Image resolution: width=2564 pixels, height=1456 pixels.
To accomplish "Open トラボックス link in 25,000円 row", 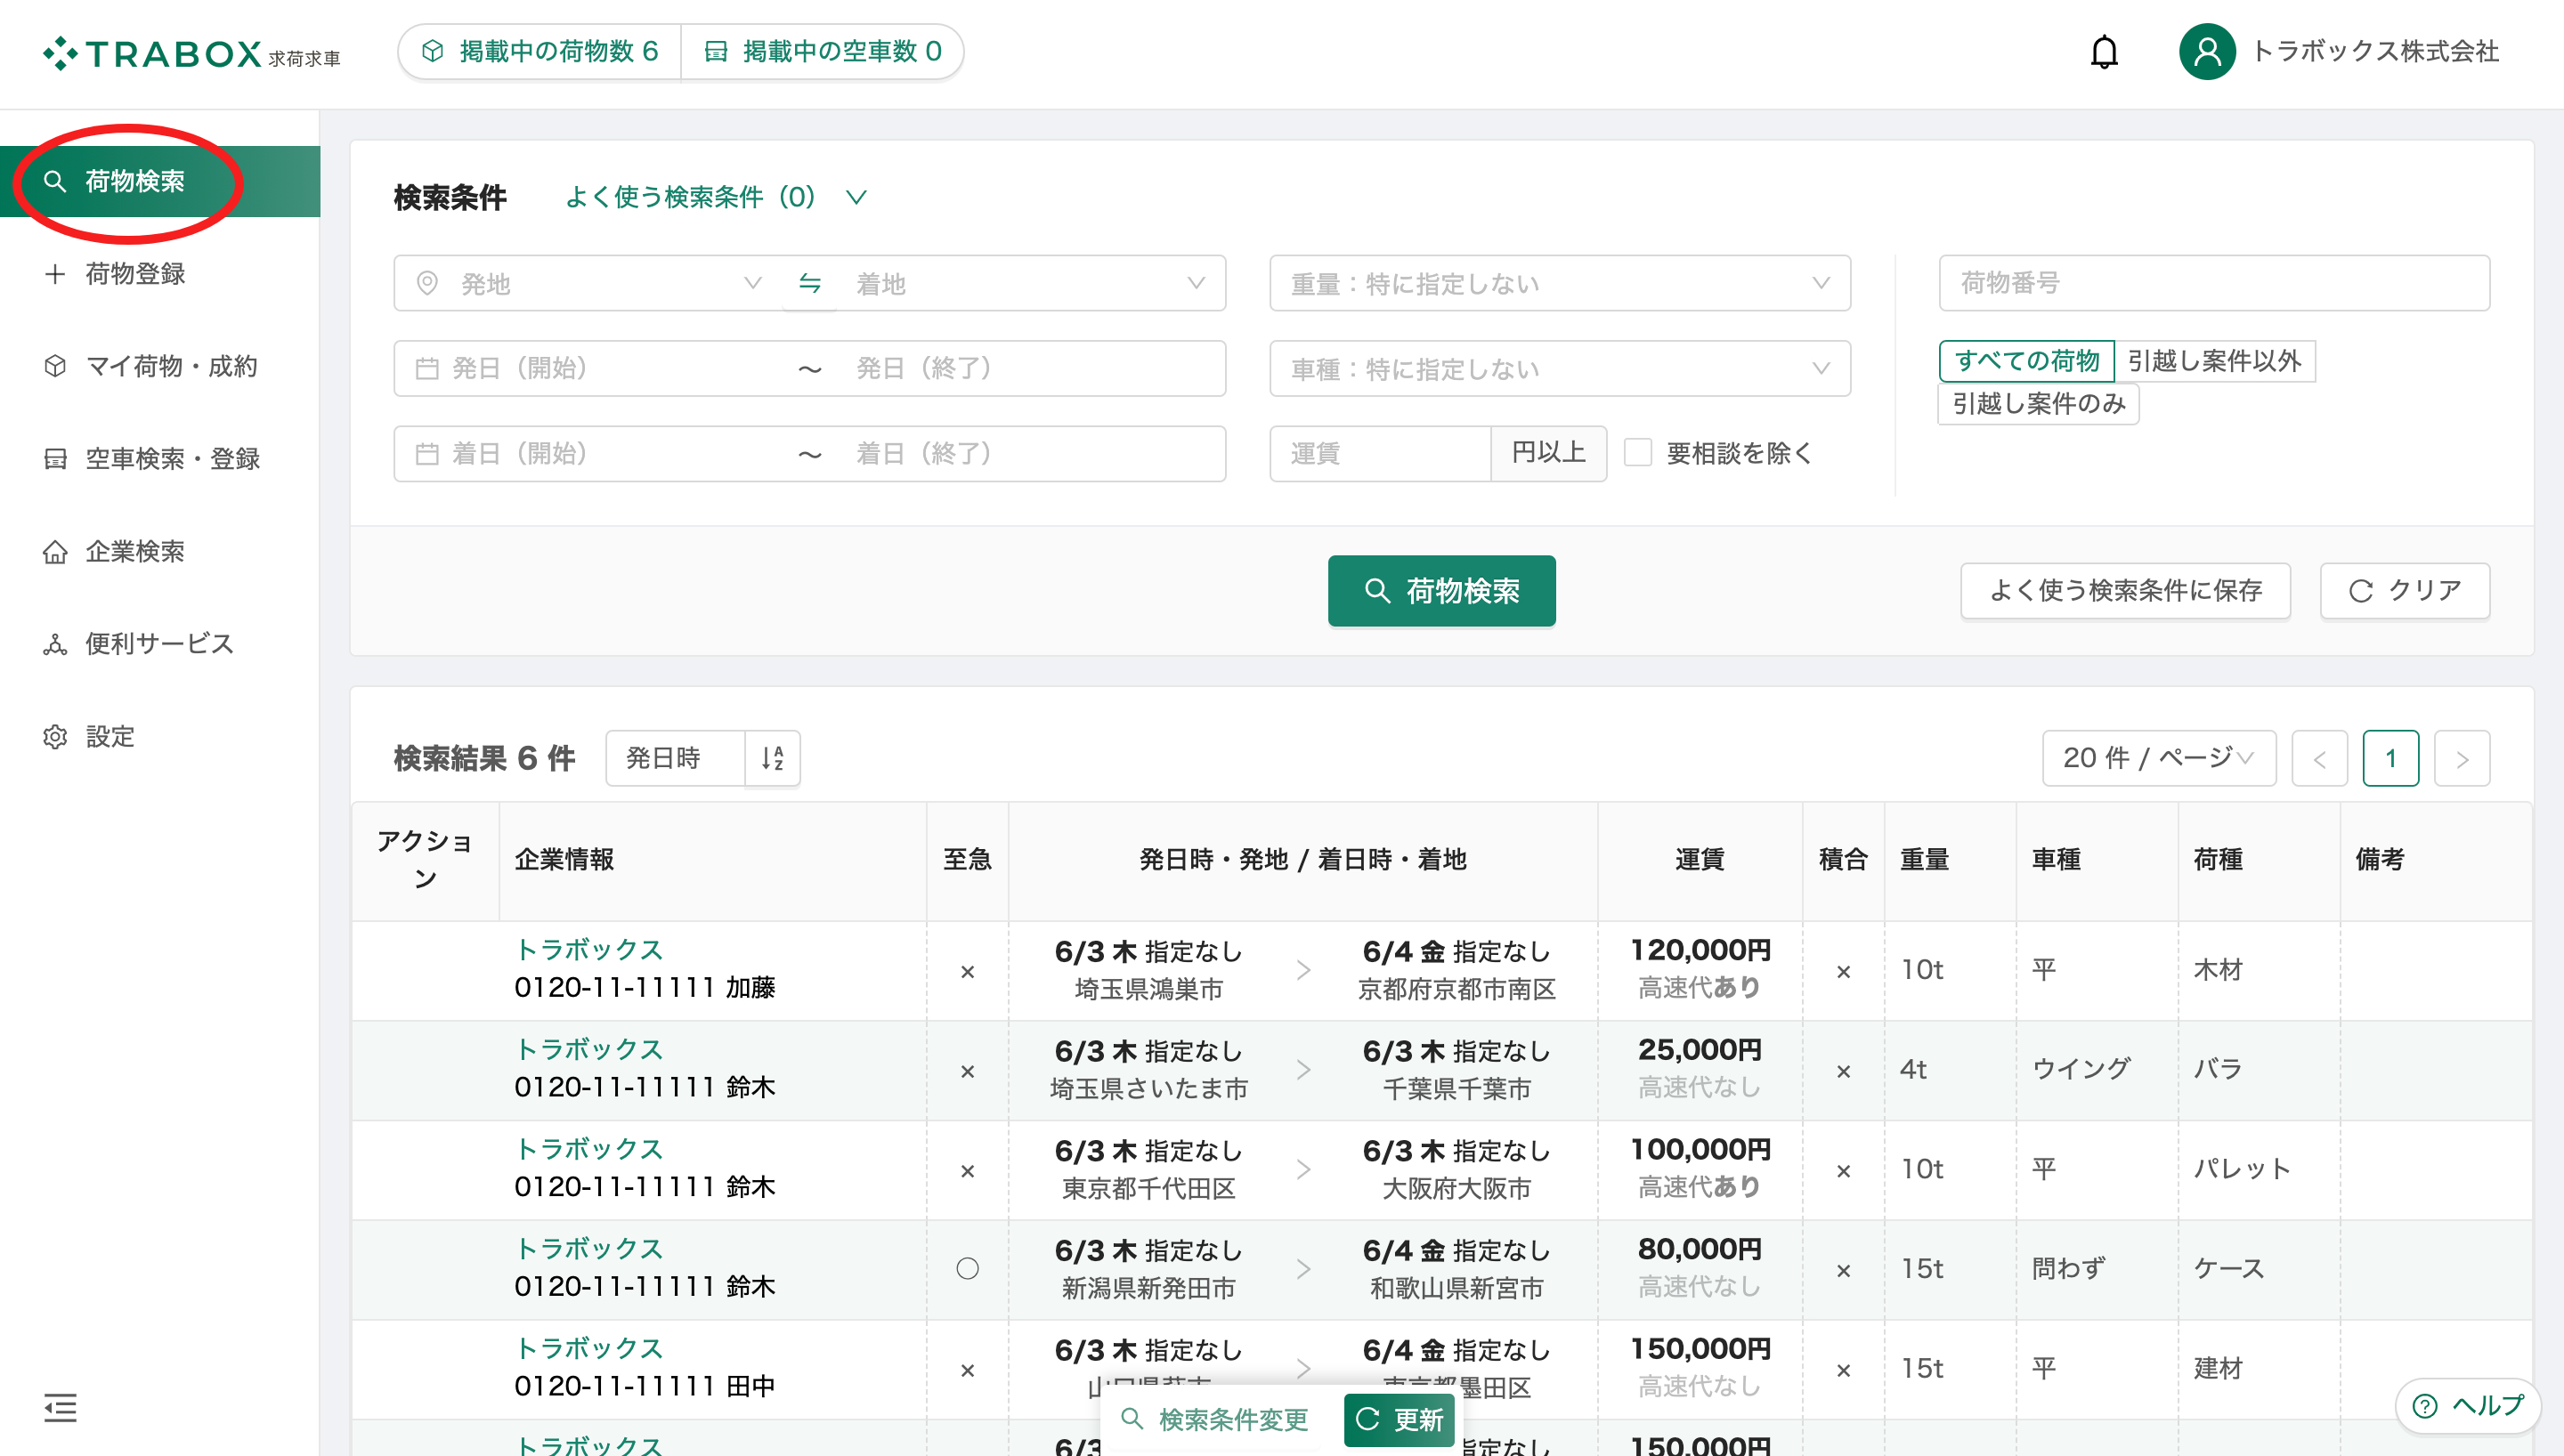I will 588,1050.
